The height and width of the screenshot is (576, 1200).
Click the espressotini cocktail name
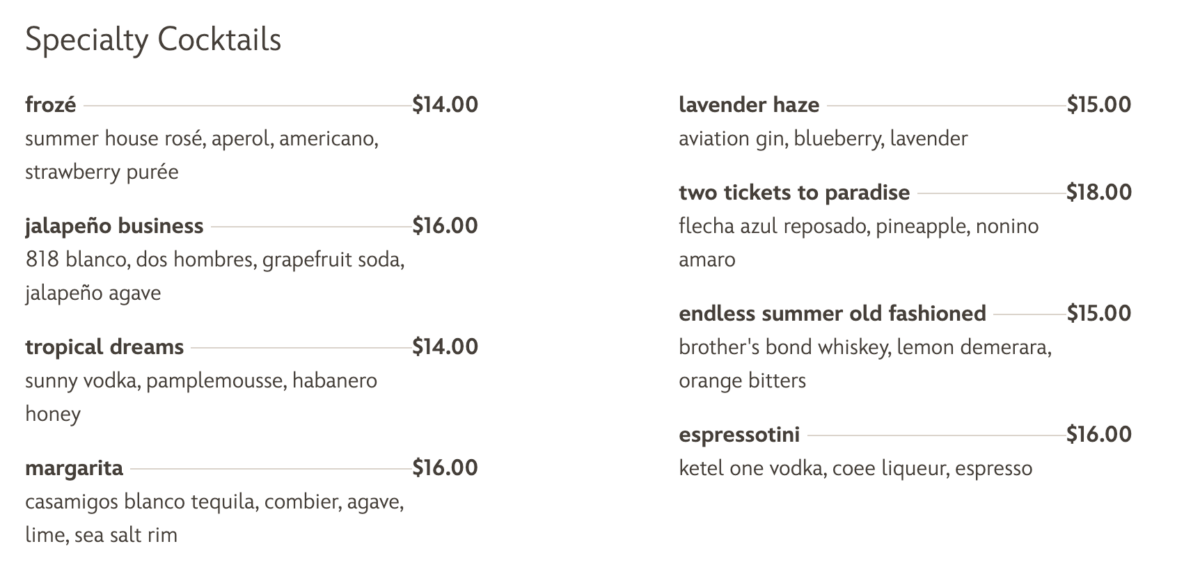739,434
